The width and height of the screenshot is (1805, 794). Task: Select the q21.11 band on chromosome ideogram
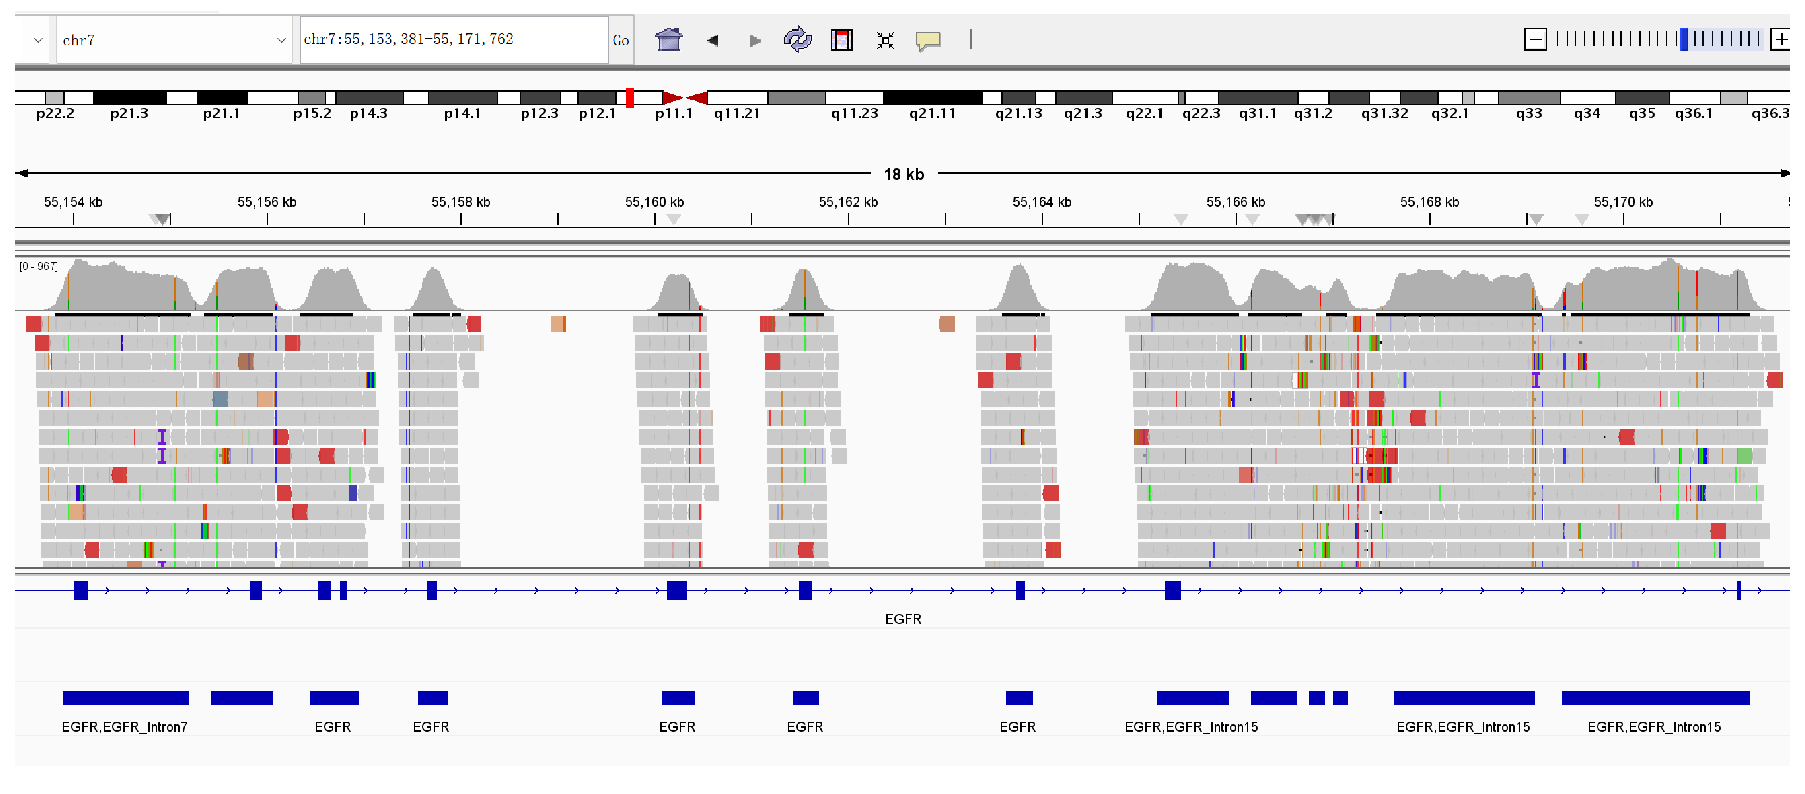pyautogui.click(x=932, y=97)
